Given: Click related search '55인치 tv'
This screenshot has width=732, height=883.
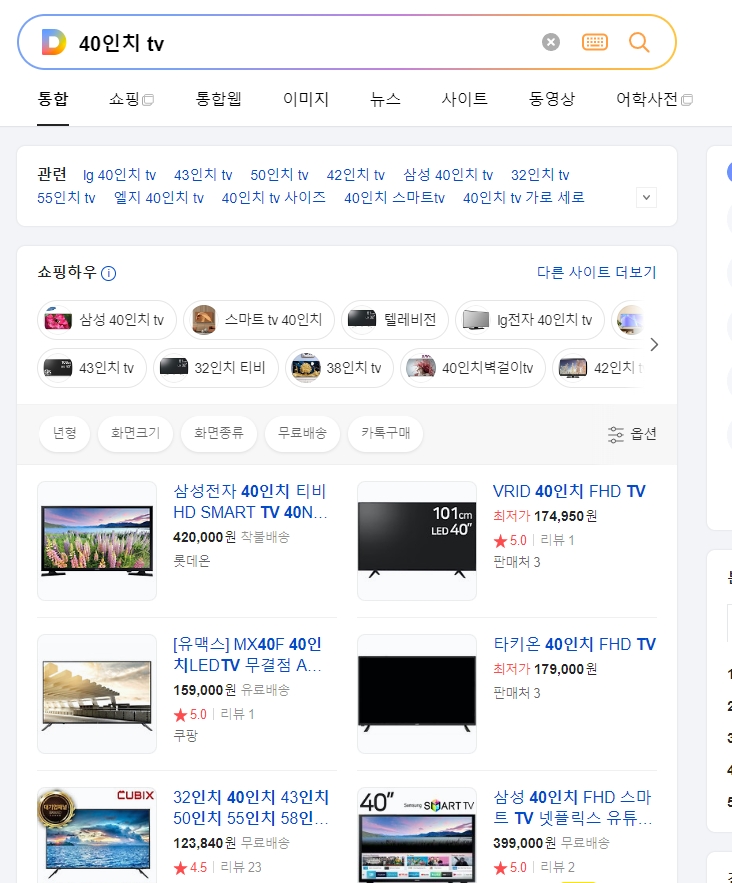Looking at the screenshot, I should pyautogui.click(x=66, y=198).
